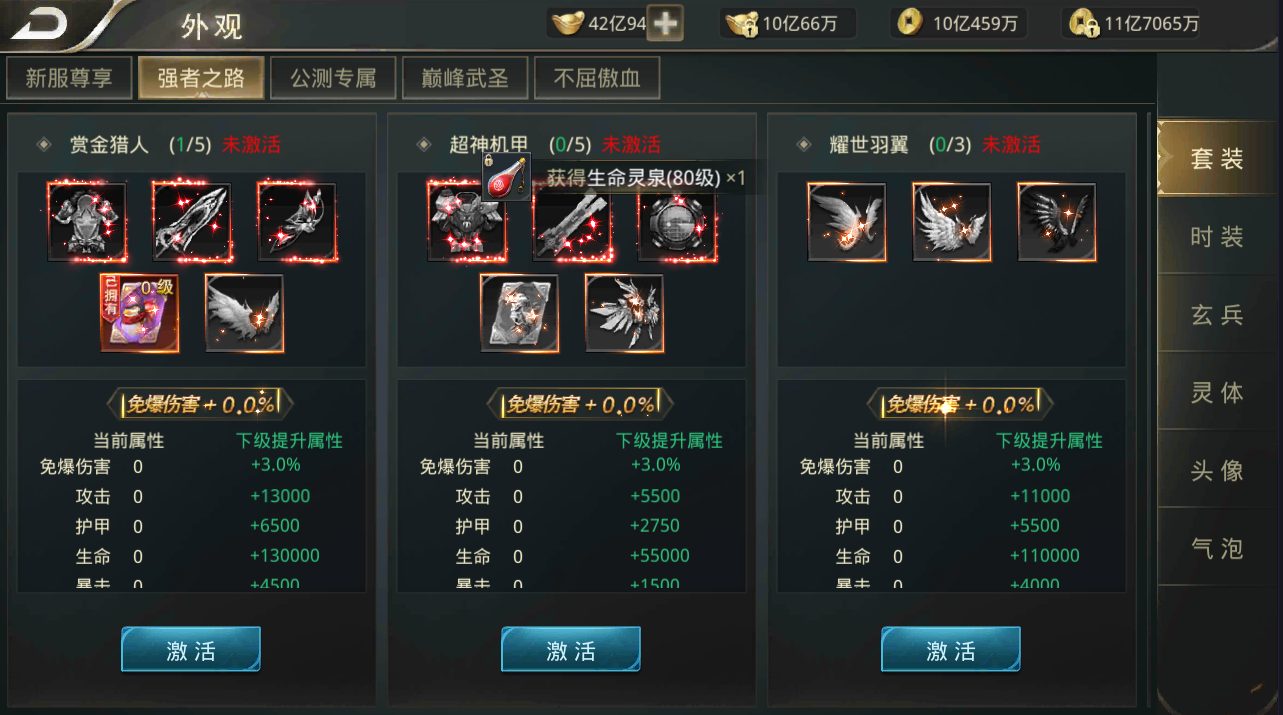Choose the mecha wings icon in 超神机甲
The height and width of the screenshot is (715, 1283).
click(625, 313)
